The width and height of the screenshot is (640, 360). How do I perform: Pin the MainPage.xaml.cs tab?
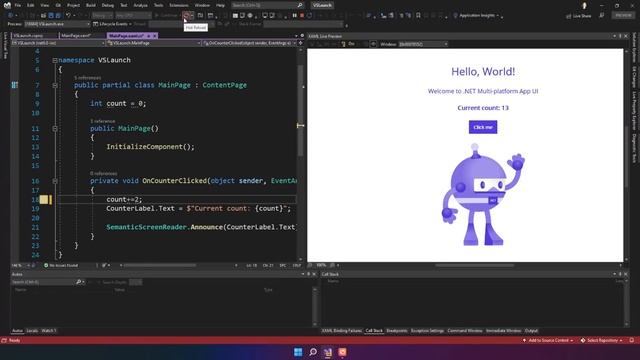pyautogui.click(x=149, y=36)
